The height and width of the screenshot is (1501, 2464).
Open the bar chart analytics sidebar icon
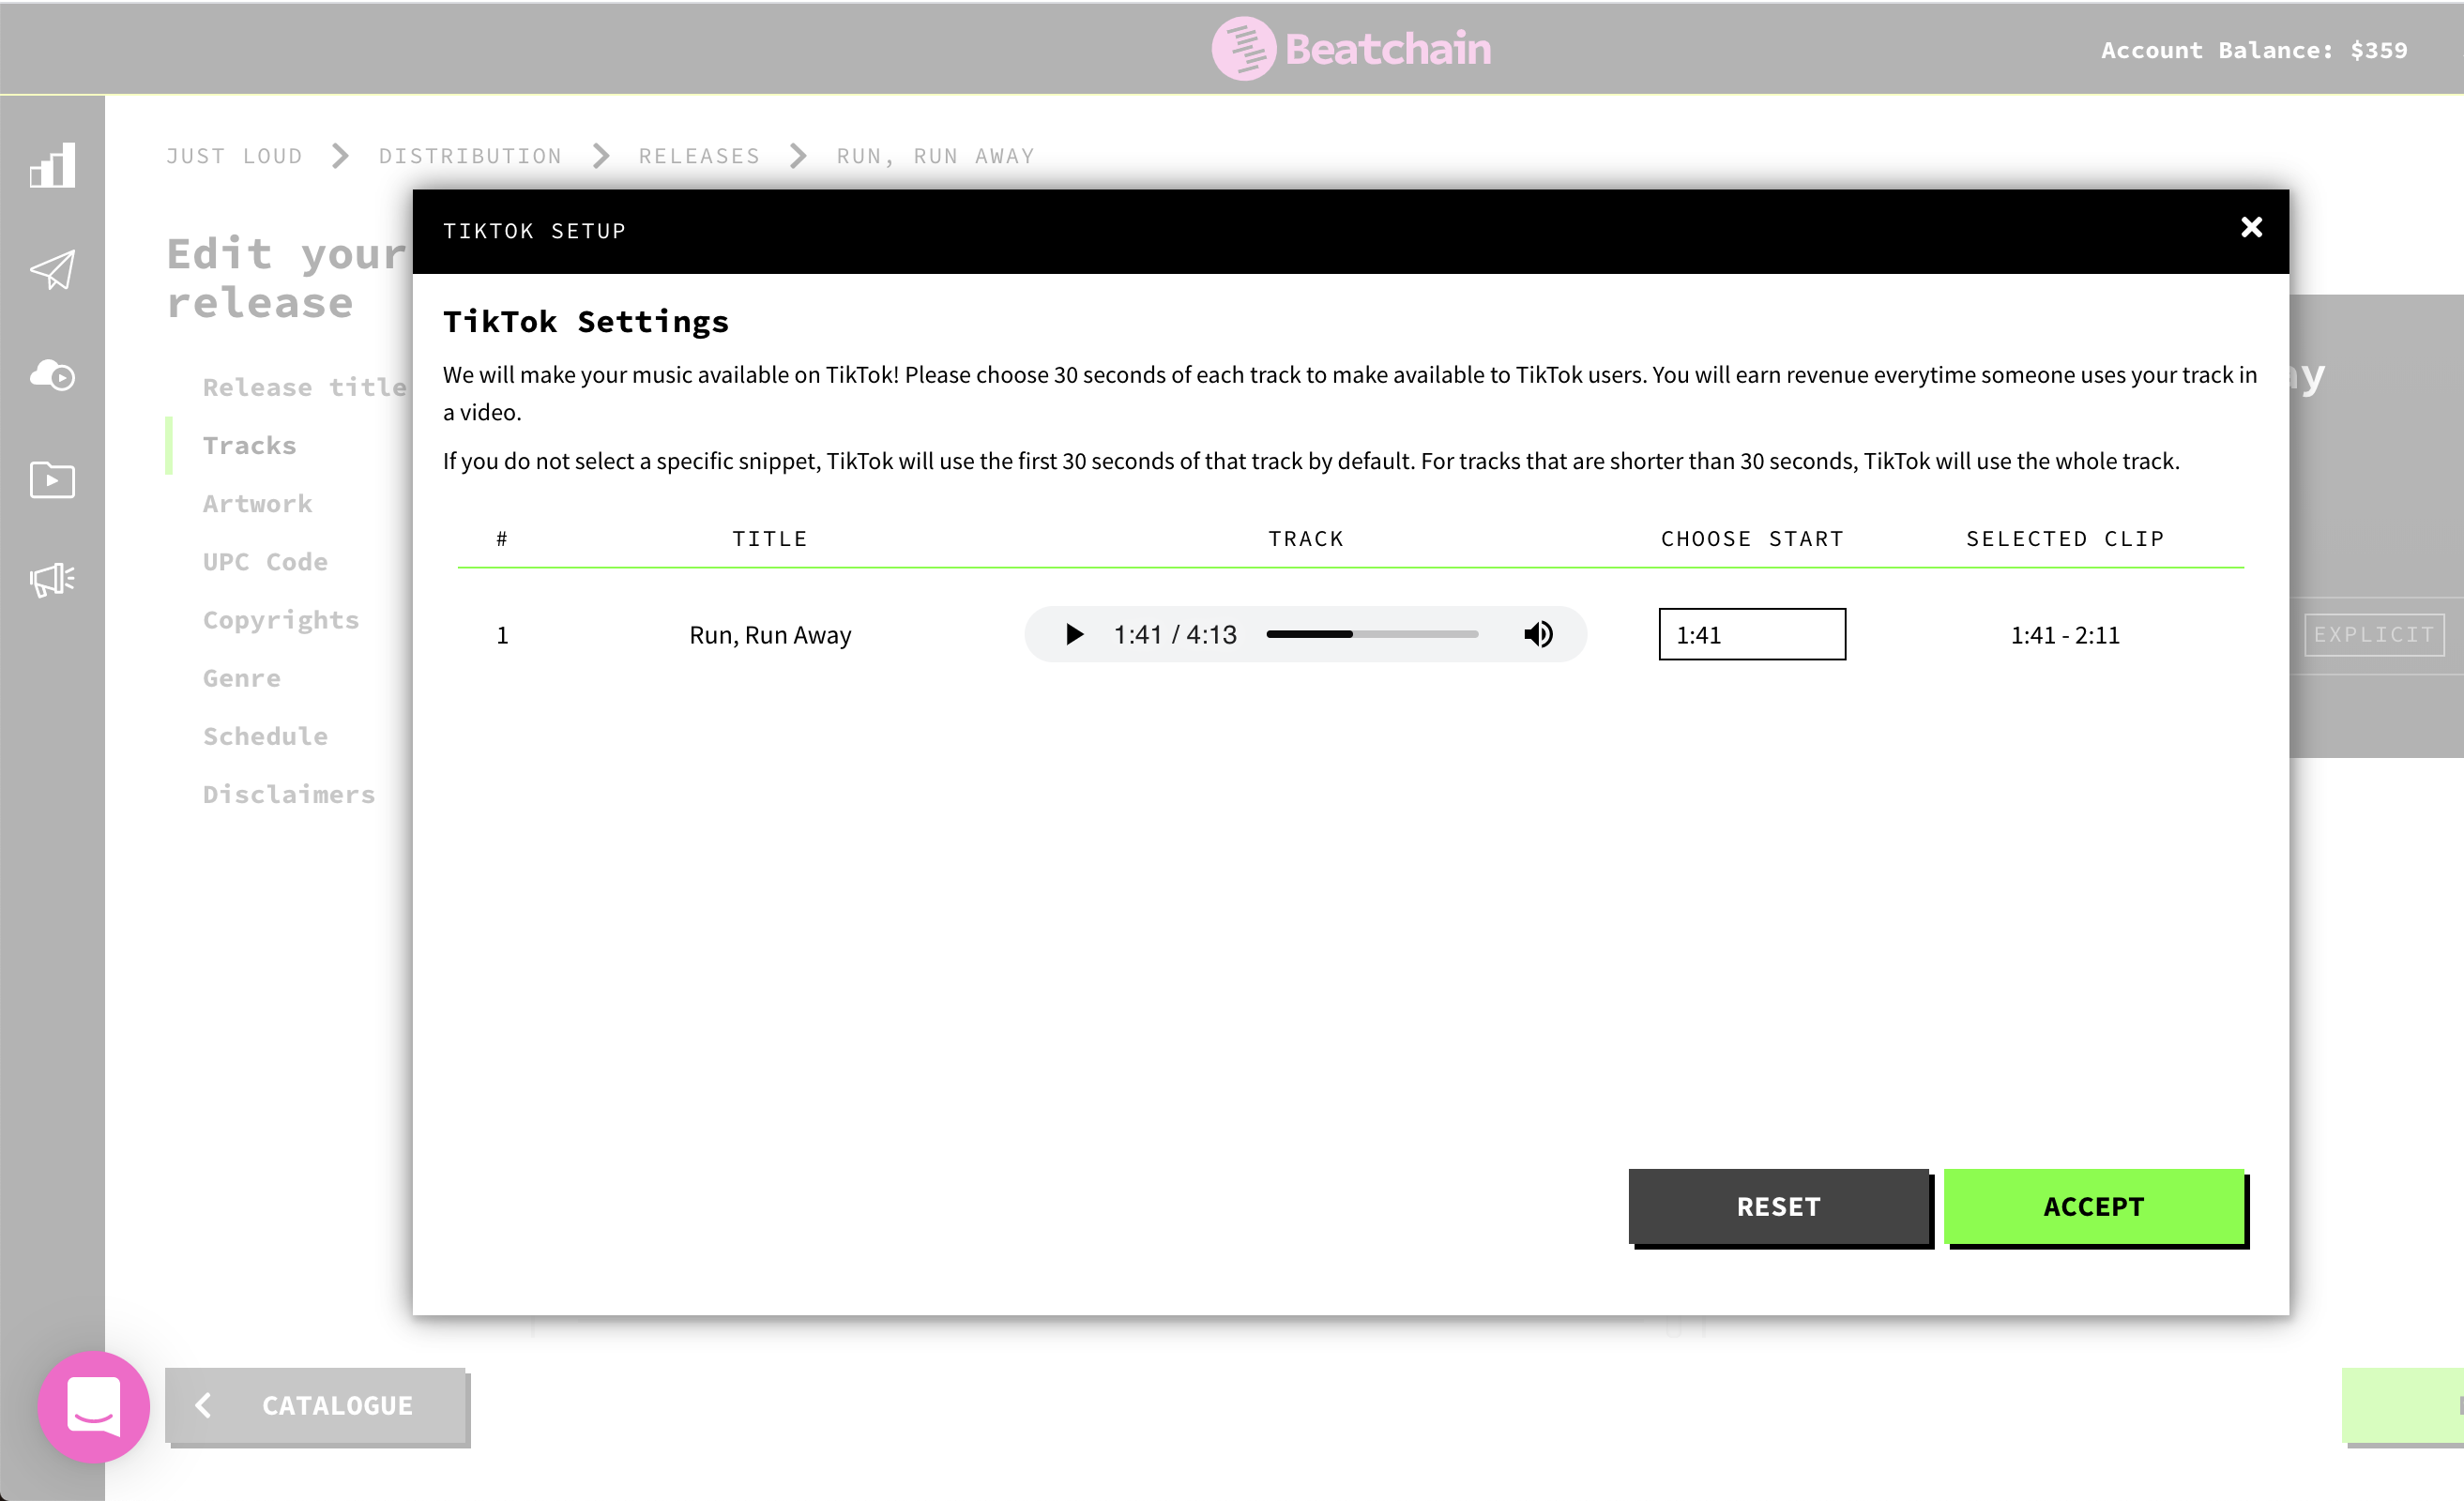tap(52, 165)
